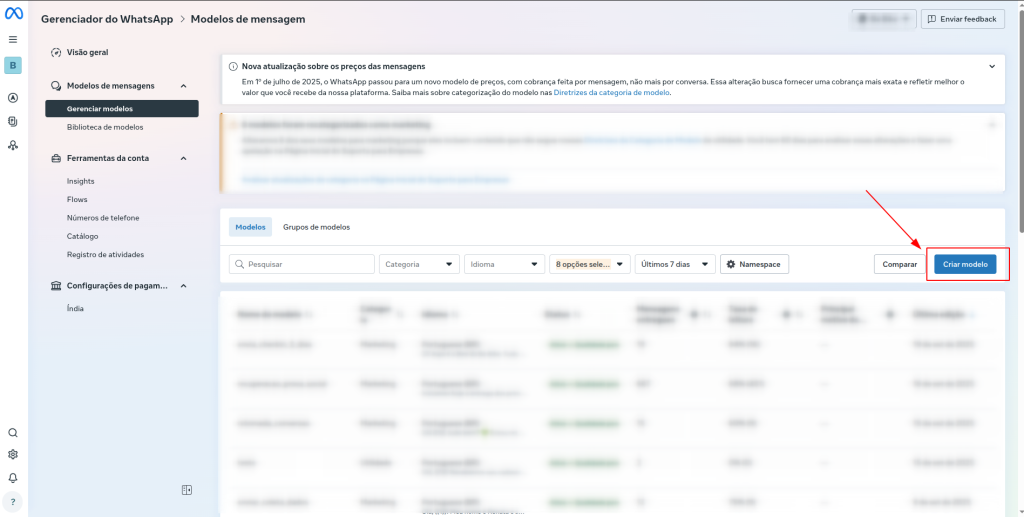This screenshot has width=1024, height=517.
Task: Open the hamburger menu in left rail
Action: coord(13,39)
